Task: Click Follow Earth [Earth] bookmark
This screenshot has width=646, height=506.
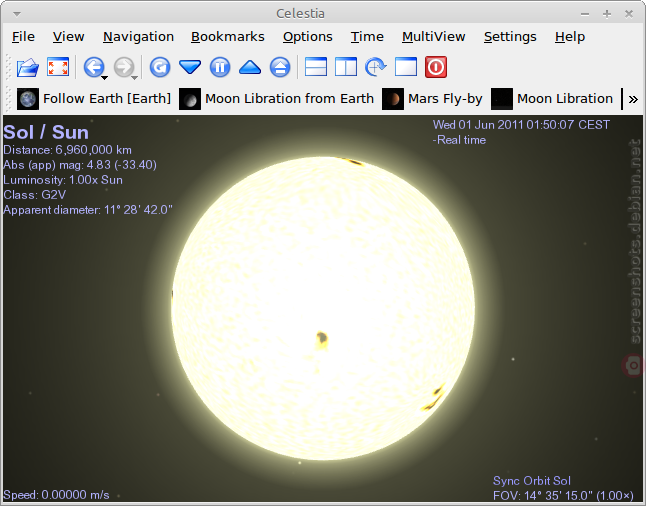Action: tap(94, 99)
